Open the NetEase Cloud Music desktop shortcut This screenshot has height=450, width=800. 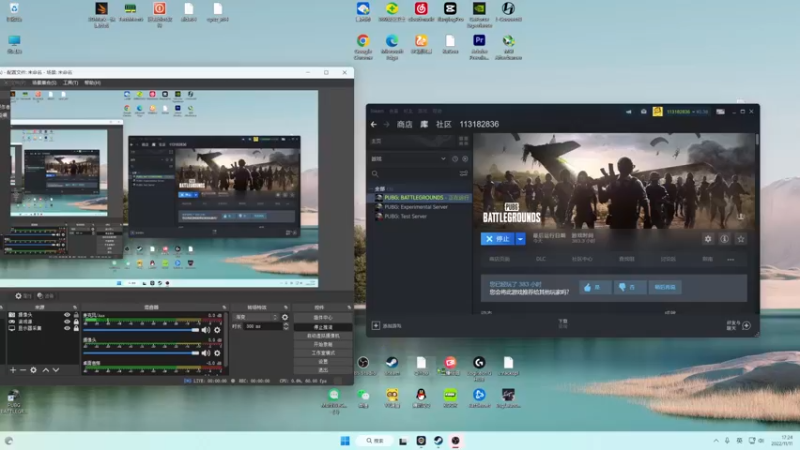click(421, 12)
